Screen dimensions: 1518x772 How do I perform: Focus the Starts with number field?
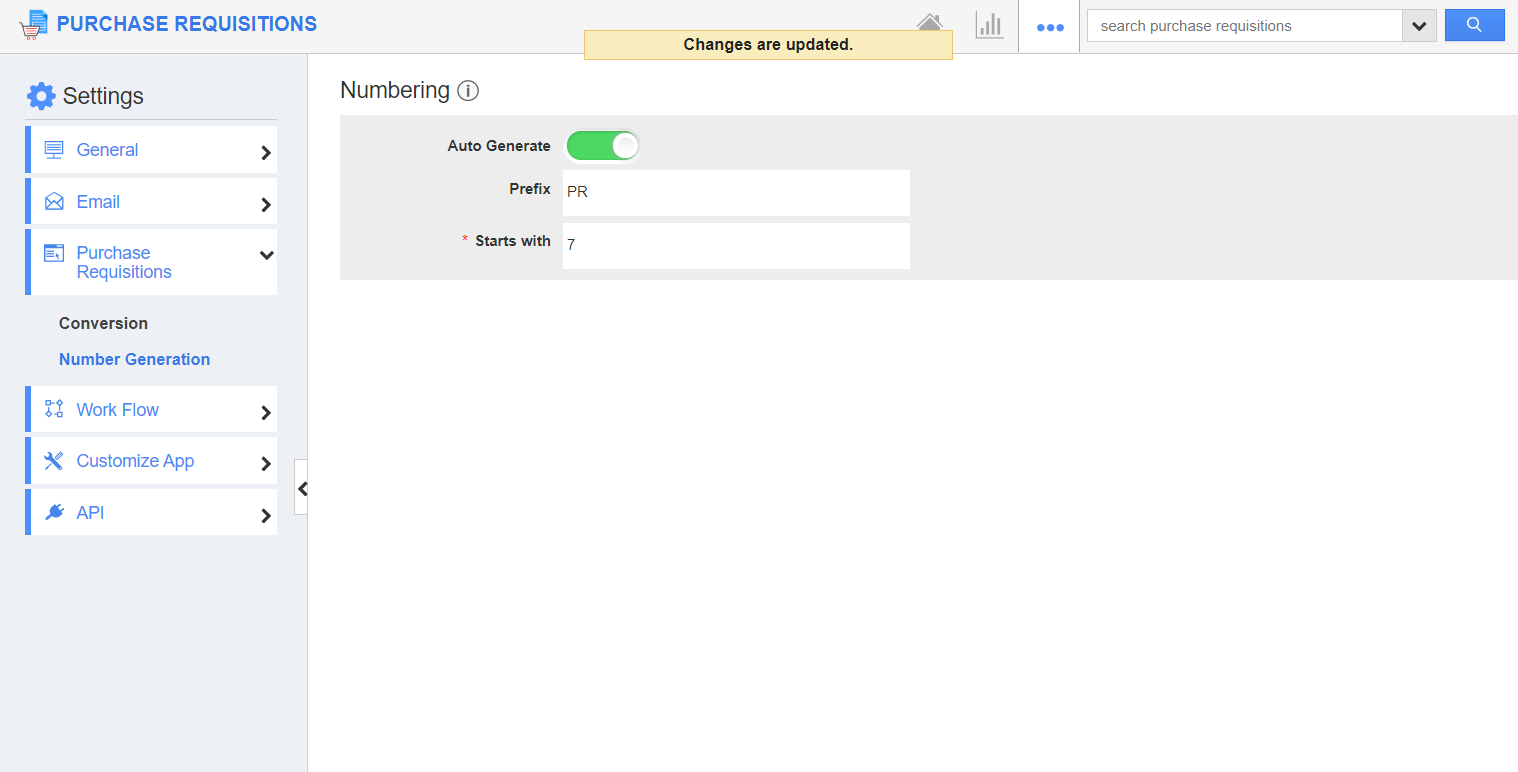click(x=736, y=245)
